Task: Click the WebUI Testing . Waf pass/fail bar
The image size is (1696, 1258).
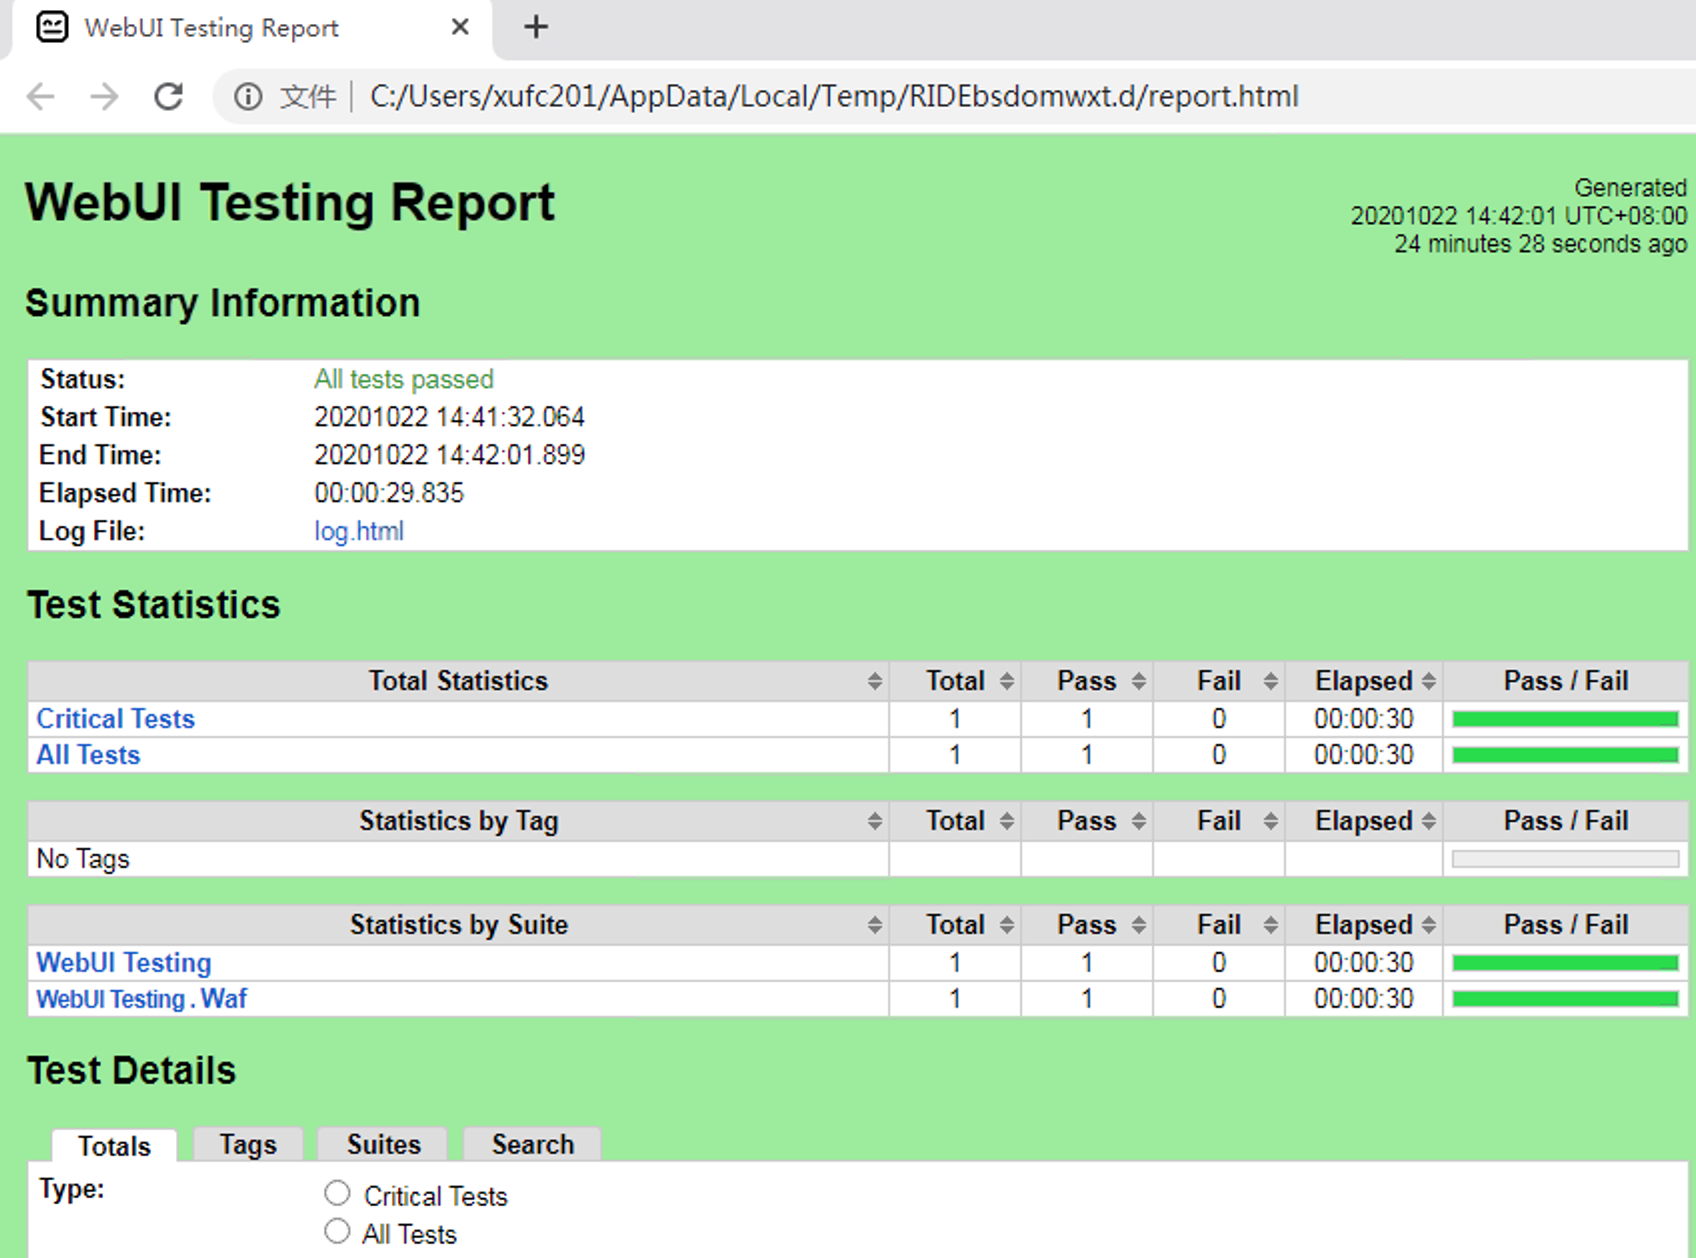Action: 1565,999
